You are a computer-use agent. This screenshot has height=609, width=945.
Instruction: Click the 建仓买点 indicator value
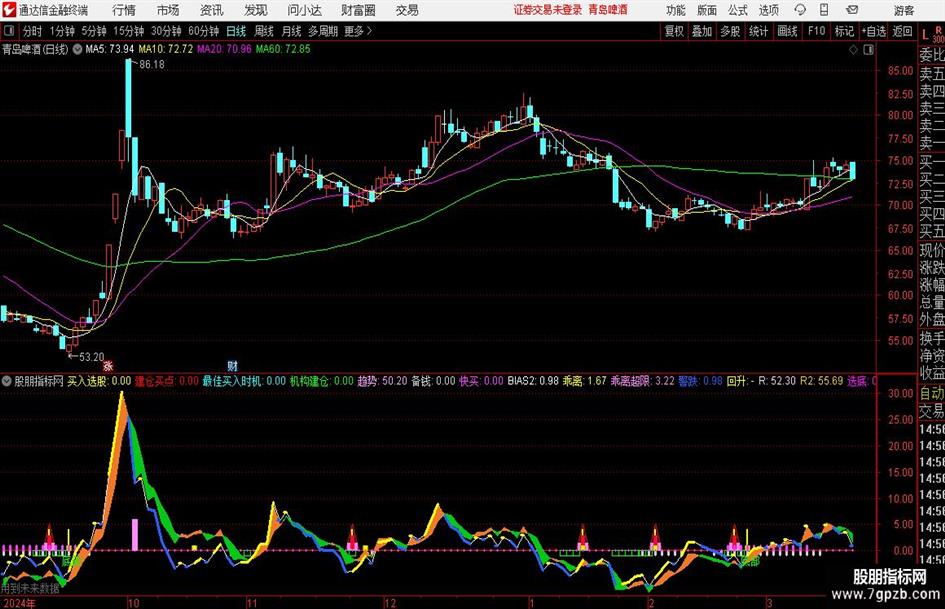click(x=166, y=381)
